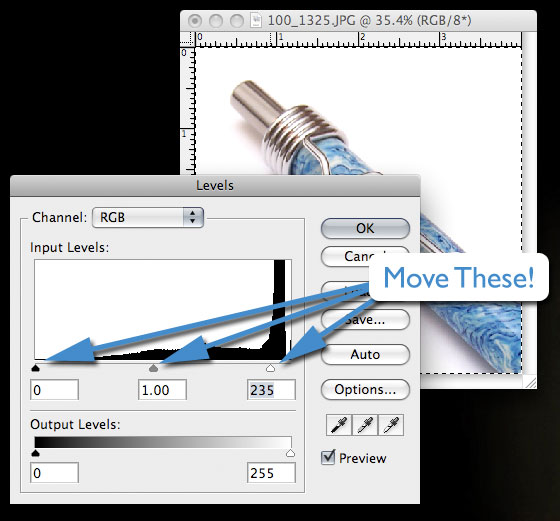Click the highlight input field showing 235
This screenshot has height=521, width=560.
point(271,390)
